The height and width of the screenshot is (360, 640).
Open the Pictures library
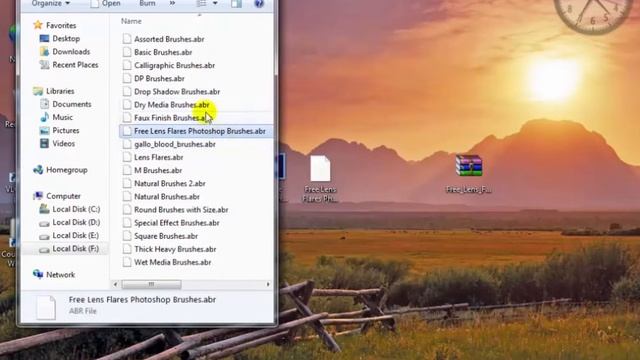tap(59, 130)
